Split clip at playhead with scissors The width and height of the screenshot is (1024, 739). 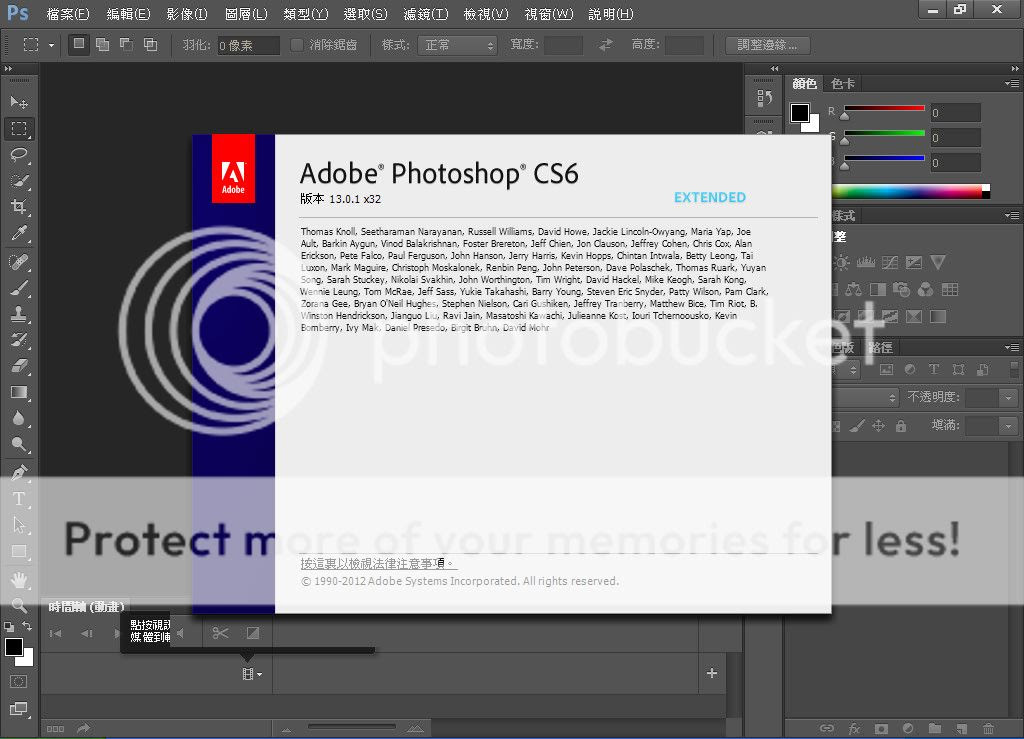[221, 633]
